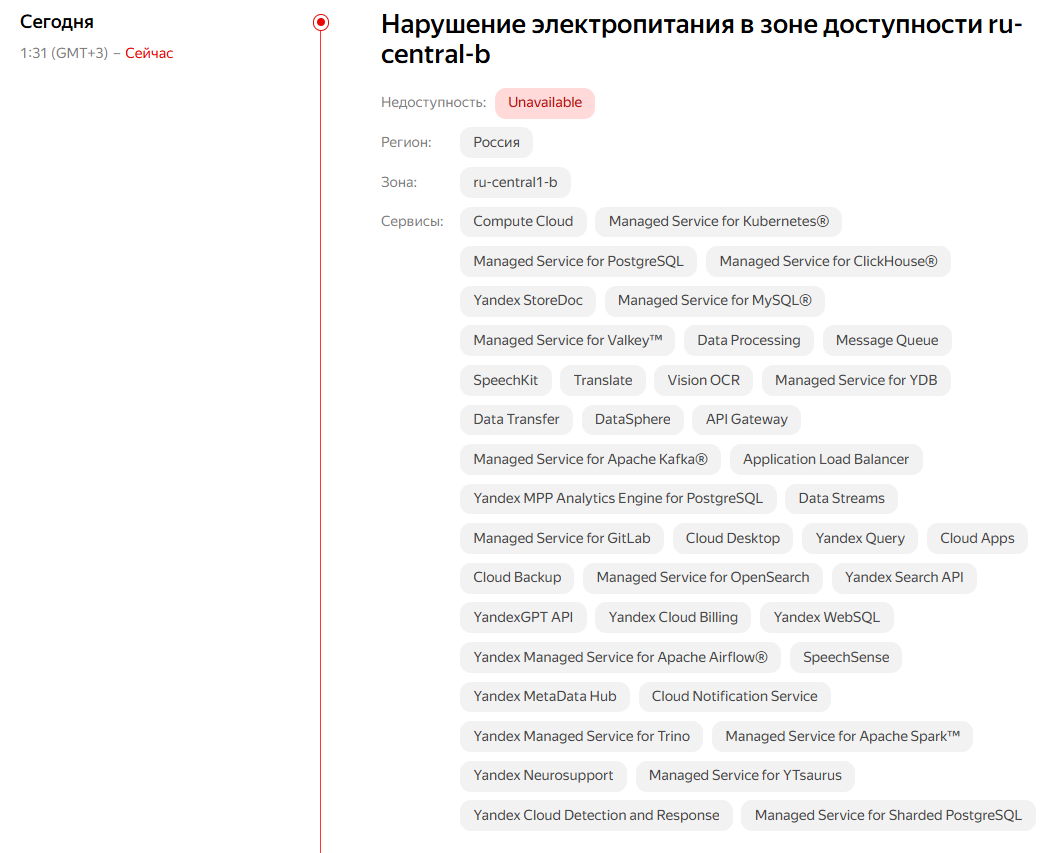Click Yandex Managed Service for Trino tag

point(582,736)
